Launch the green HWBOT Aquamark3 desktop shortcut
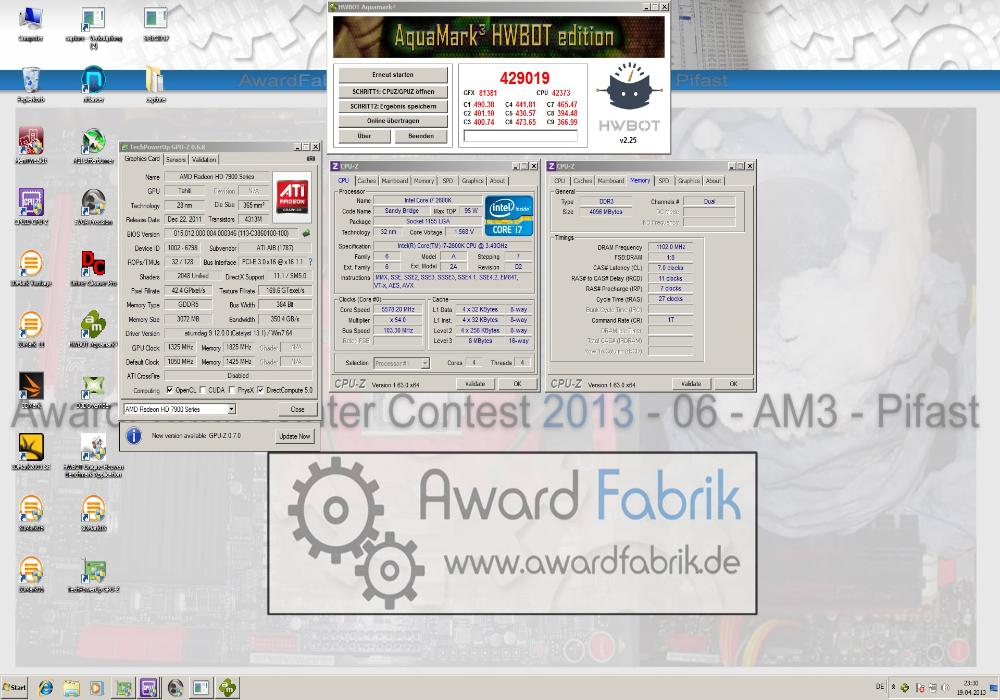This screenshot has height=700, width=1000. [93, 329]
